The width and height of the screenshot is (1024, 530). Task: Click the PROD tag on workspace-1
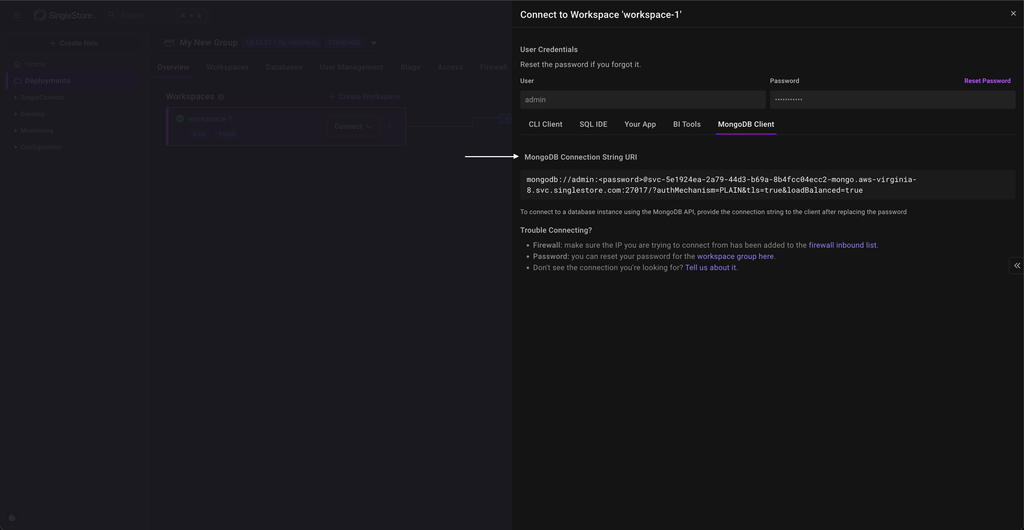click(227, 134)
